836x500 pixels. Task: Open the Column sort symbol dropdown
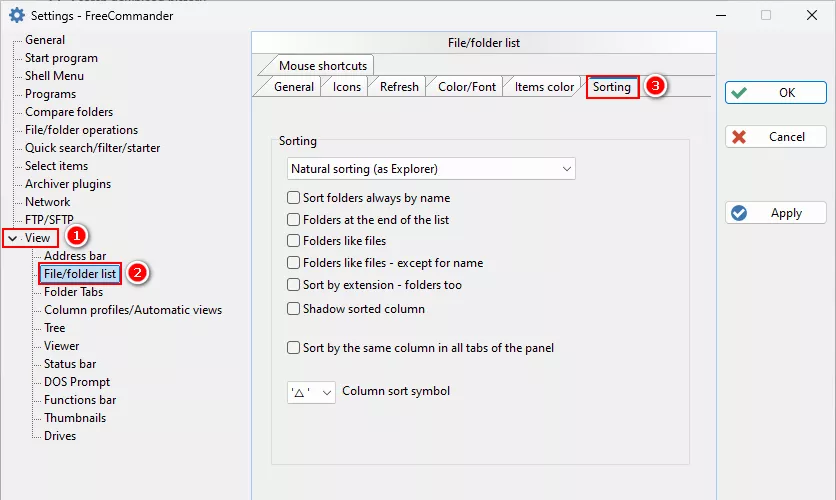pos(311,393)
